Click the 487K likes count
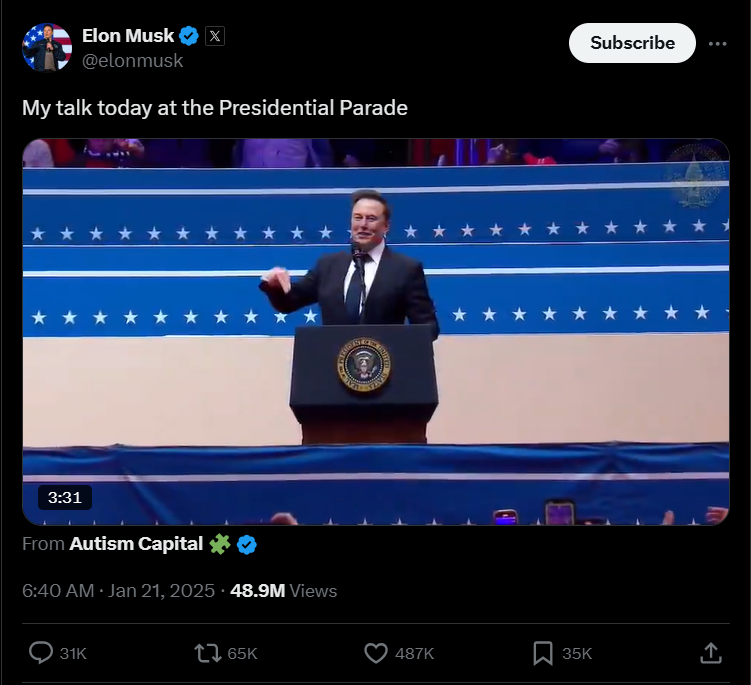The width and height of the screenshot is (751, 685). 414,653
